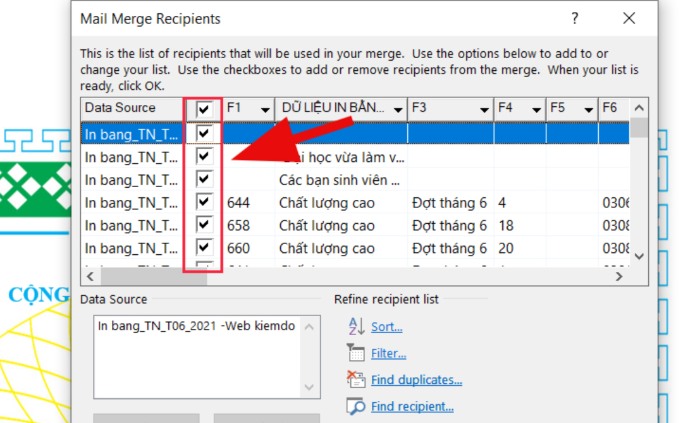This screenshot has width=700, height=423.
Task: Open the F4 column filter dropdown
Action: pyautogui.click(x=534, y=109)
